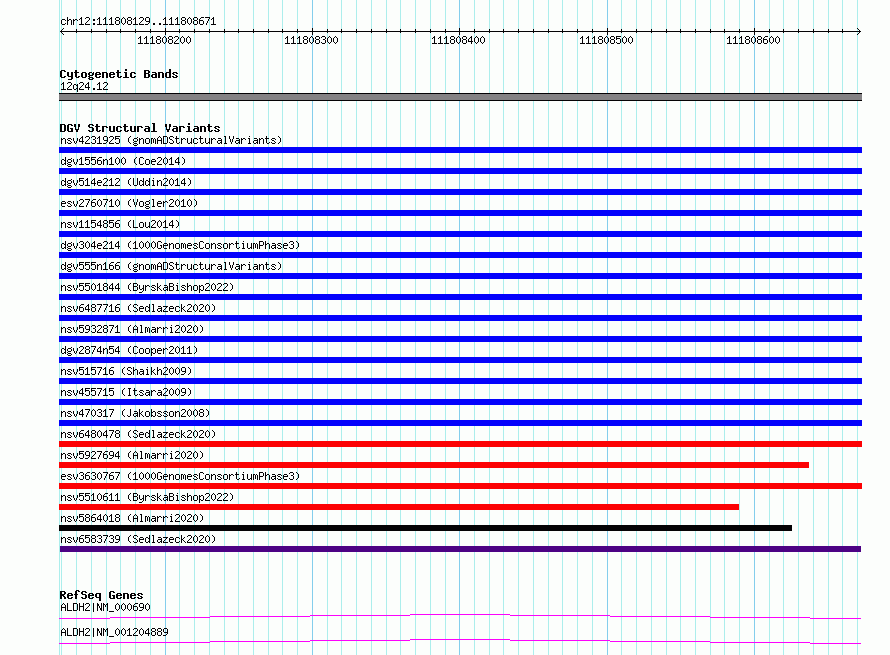The height and width of the screenshot is (655, 890).
Task: Select esv3630767 (1000GenomesConsortiumPhase3) label
Action: (180, 476)
